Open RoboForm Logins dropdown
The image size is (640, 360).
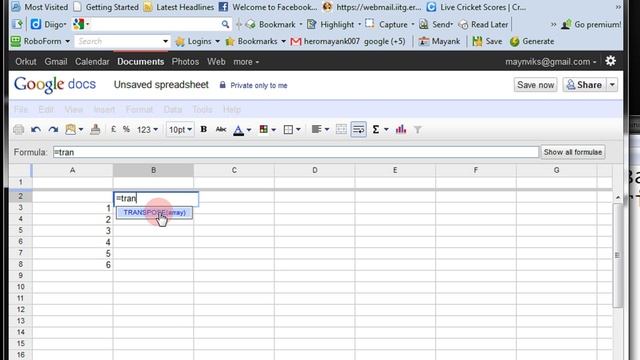click(198, 41)
